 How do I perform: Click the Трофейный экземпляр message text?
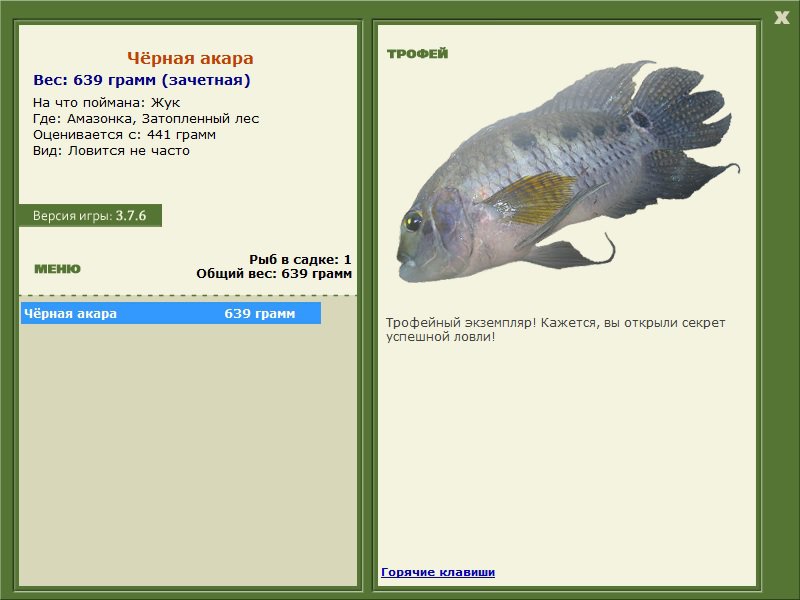point(555,330)
